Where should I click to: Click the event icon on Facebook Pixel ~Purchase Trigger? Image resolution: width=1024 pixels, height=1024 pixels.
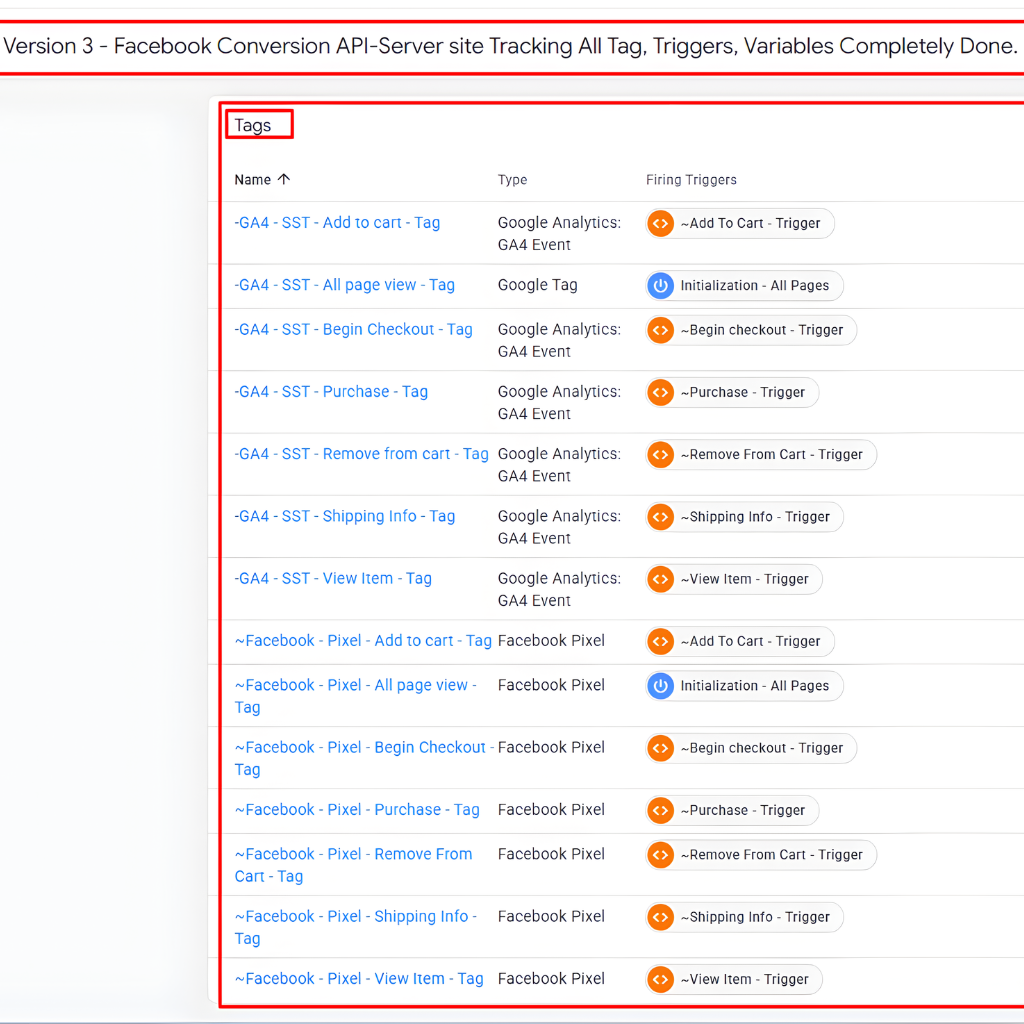pyautogui.click(x=660, y=810)
